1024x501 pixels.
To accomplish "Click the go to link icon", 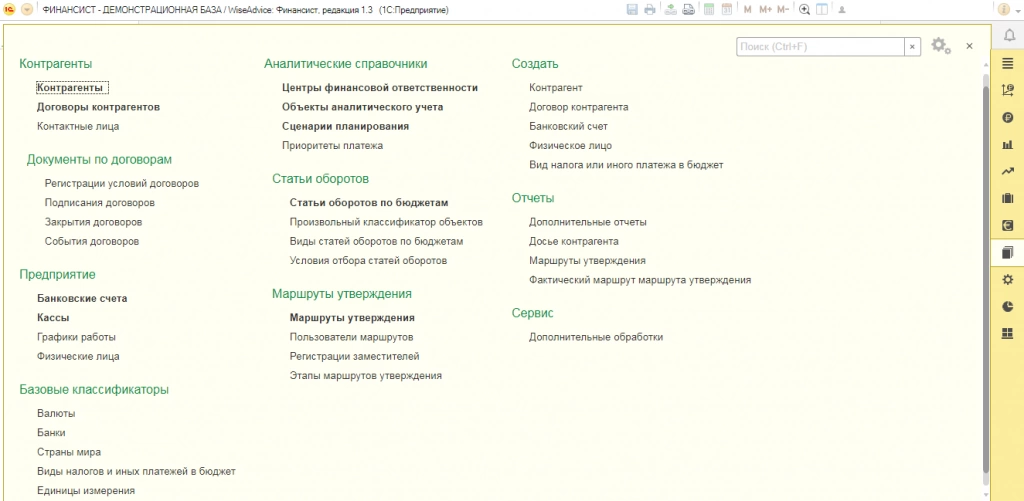I will tap(688, 10).
